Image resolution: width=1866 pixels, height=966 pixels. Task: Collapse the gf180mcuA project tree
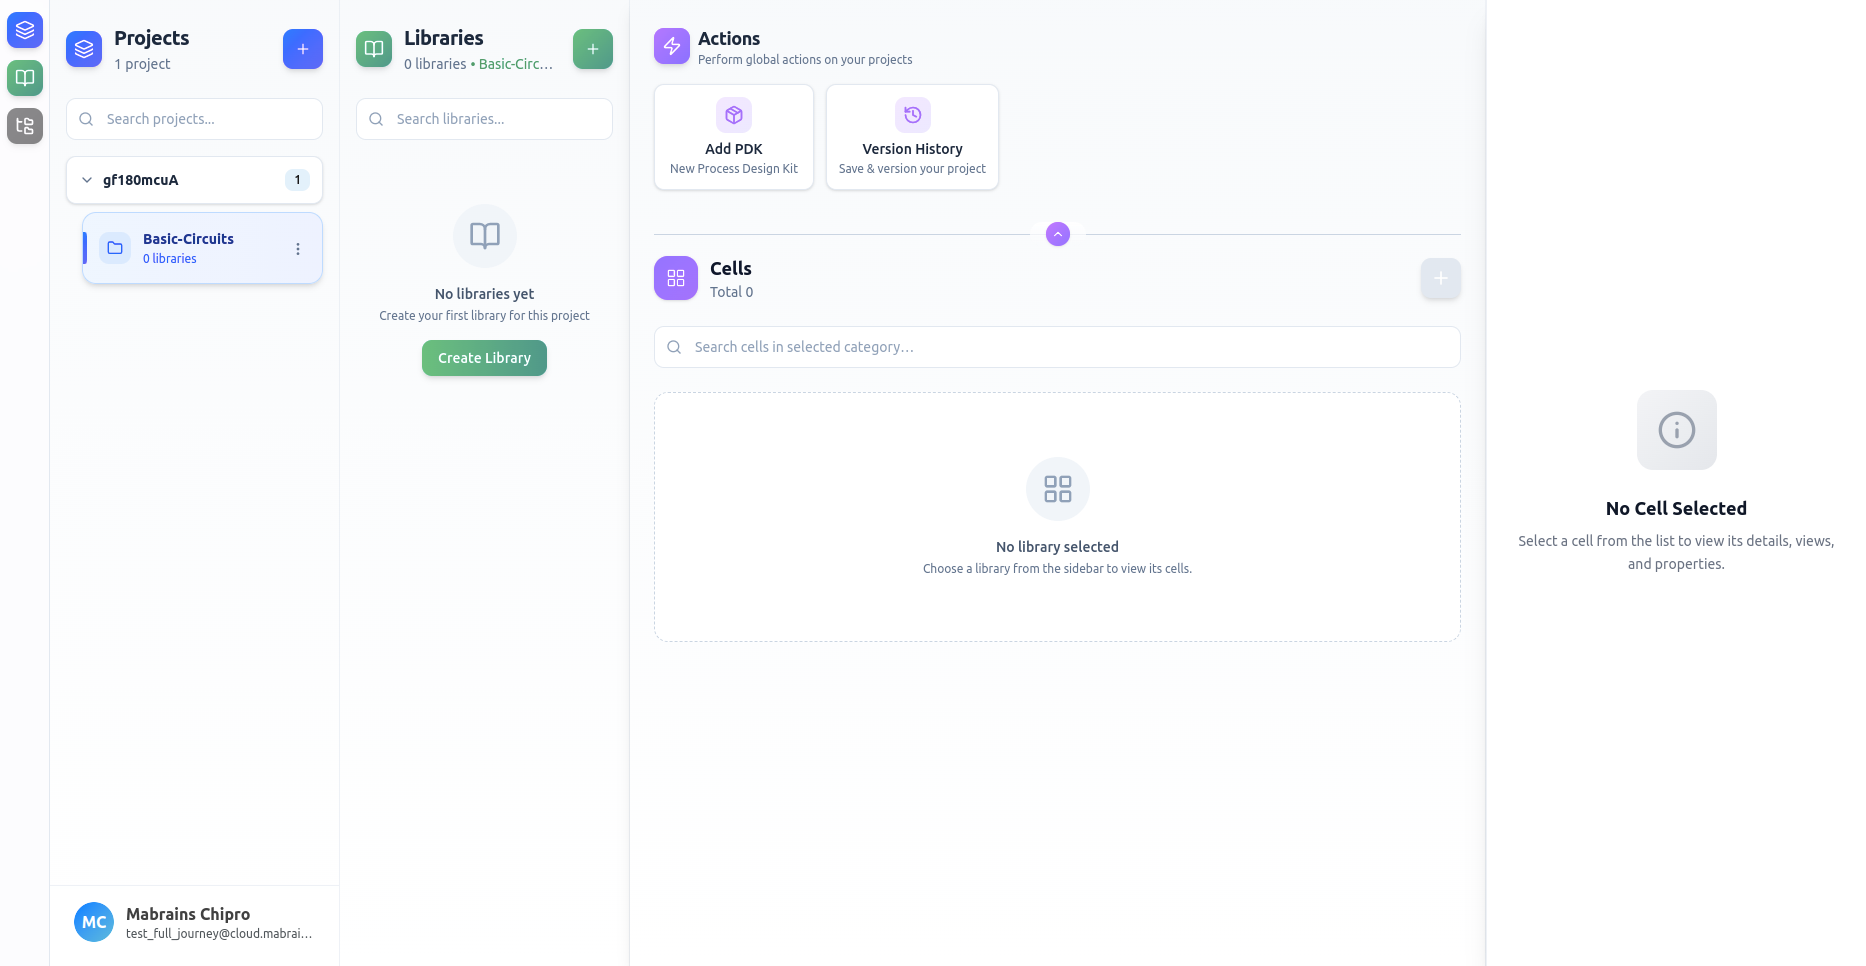[x=87, y=180]
